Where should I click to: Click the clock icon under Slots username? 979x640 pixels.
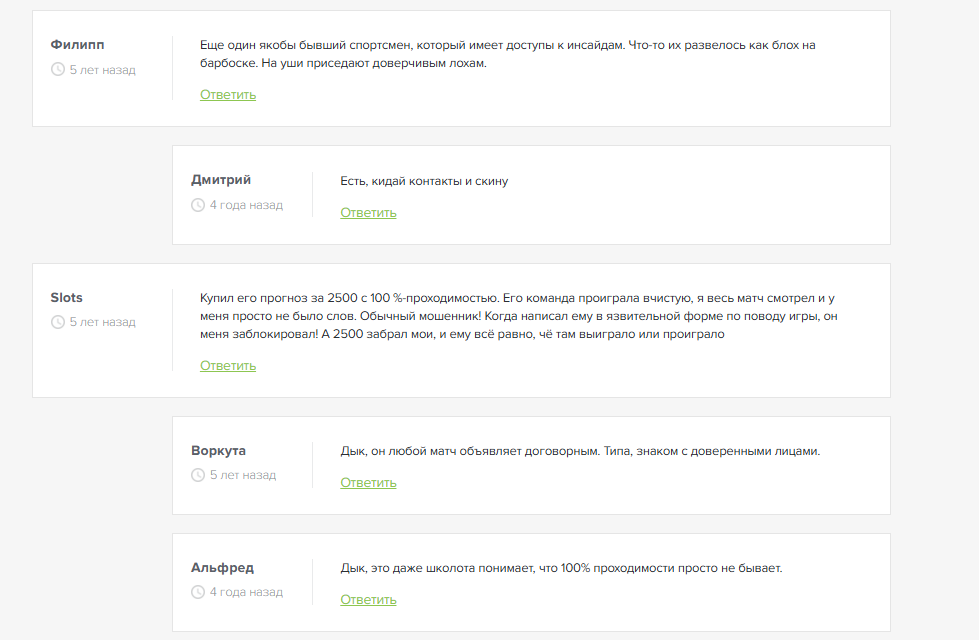57,322
